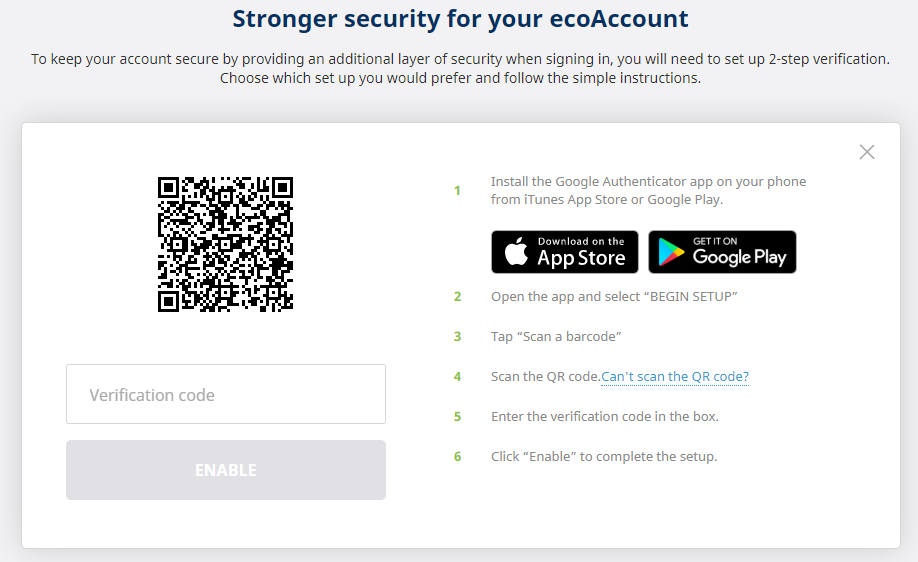Screen dimensions: 918x562
Task: Close the 2-step verification setup dialog
Action: pos(866,152)
